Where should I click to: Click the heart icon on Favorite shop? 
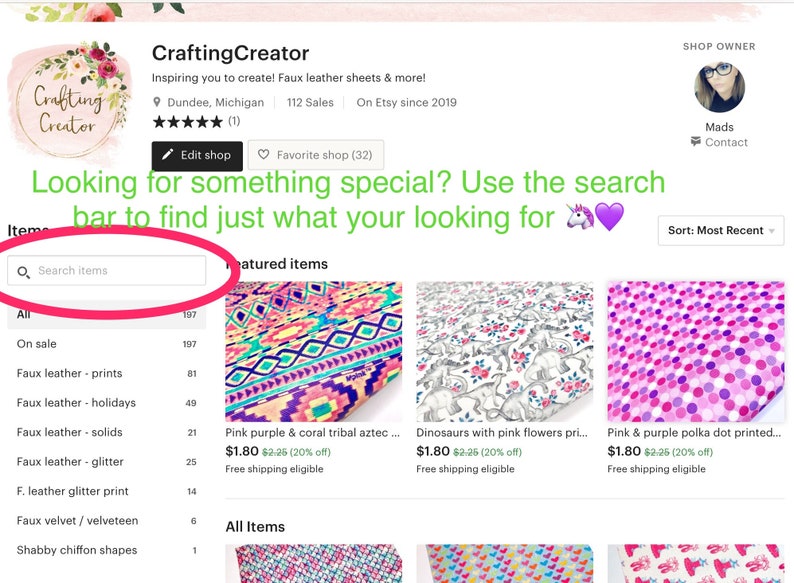click(x=263, y=154)
